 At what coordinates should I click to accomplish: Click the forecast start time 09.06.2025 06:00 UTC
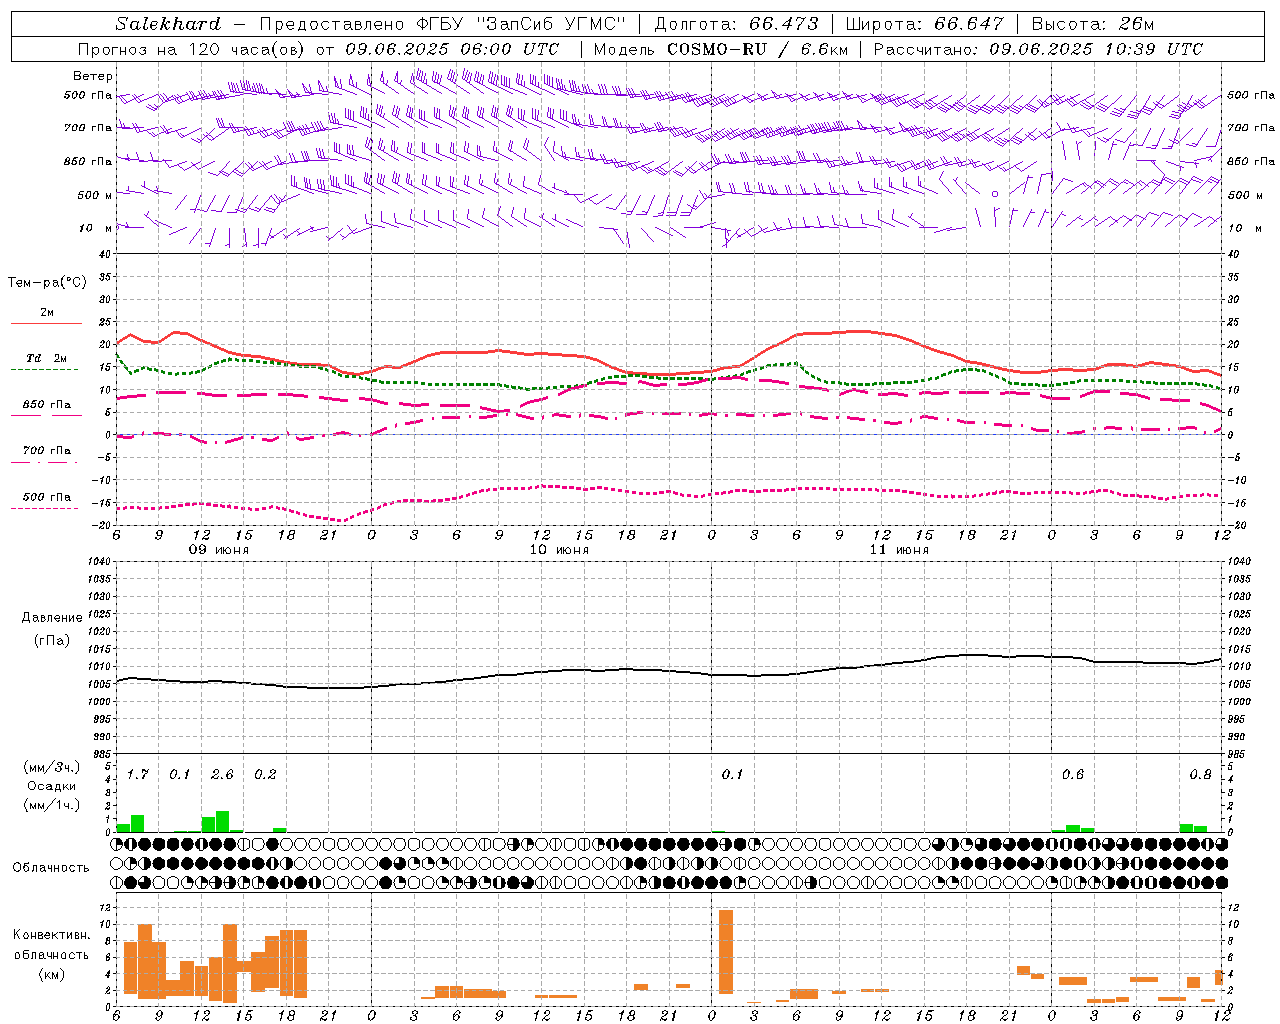point(452,49)
